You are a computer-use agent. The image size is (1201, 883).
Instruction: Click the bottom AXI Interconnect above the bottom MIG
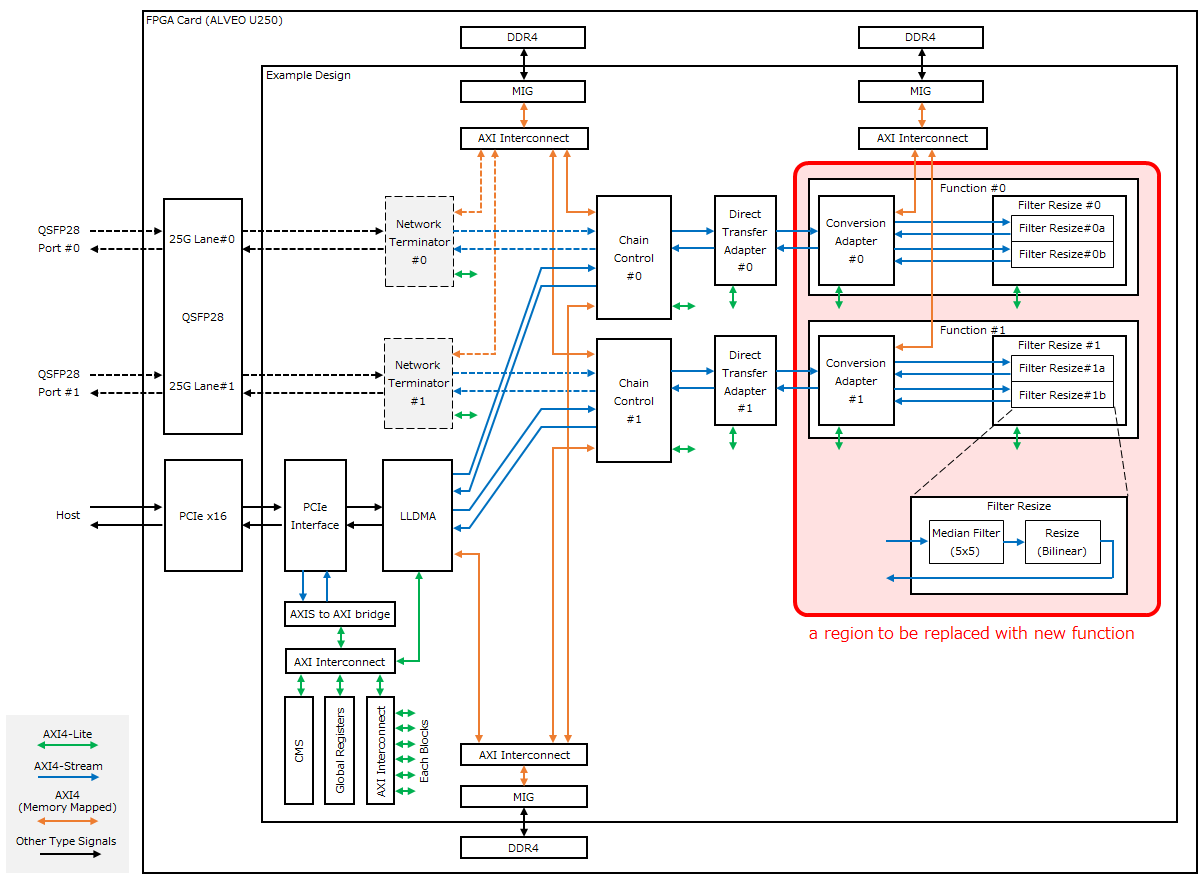524,755
